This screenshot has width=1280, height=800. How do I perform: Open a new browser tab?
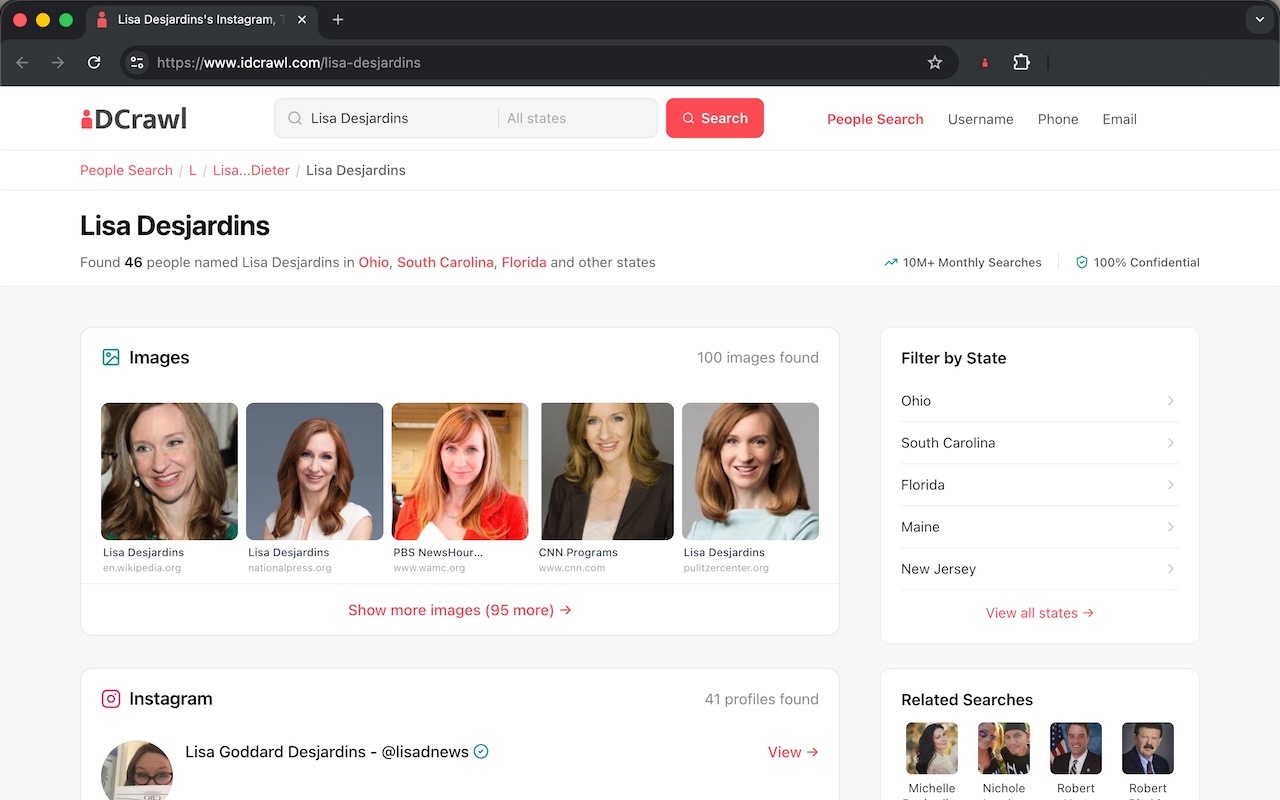pos(338,20)
